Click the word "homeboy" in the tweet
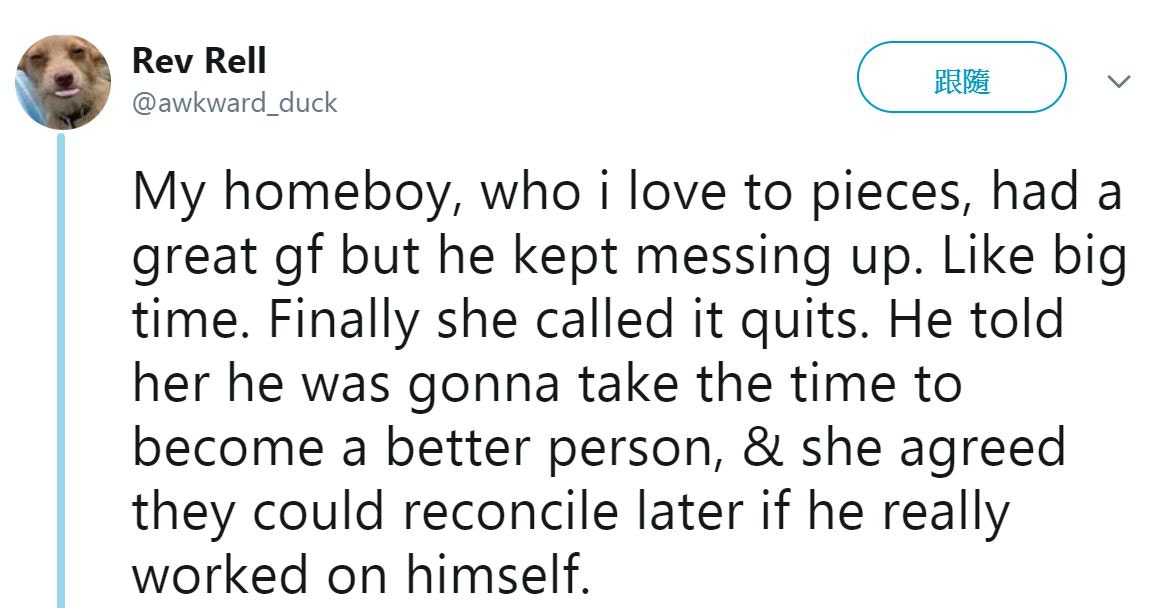The image size is (1155, 608). (x=344, y=193)
